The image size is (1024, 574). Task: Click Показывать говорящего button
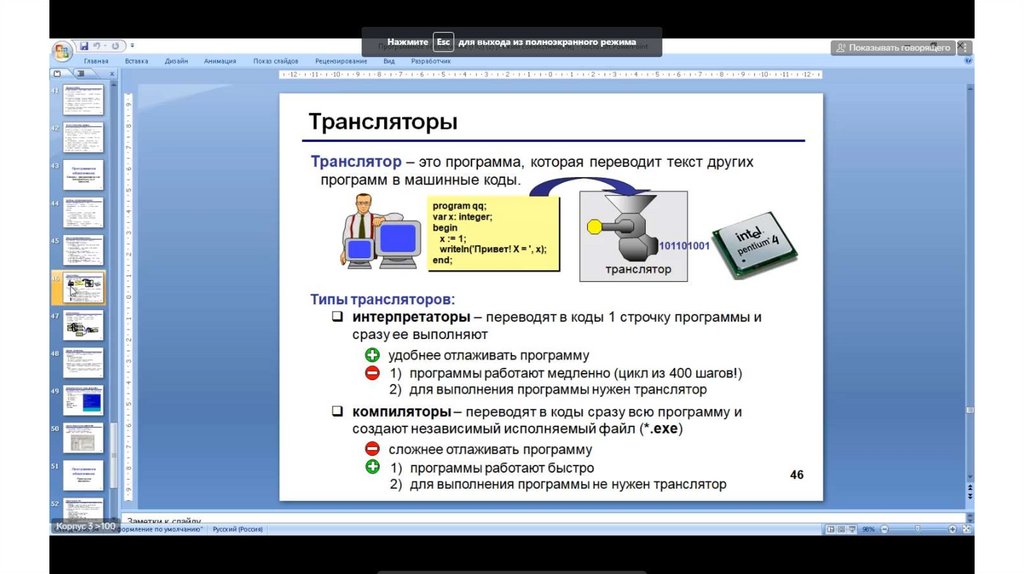click(891, 47)
